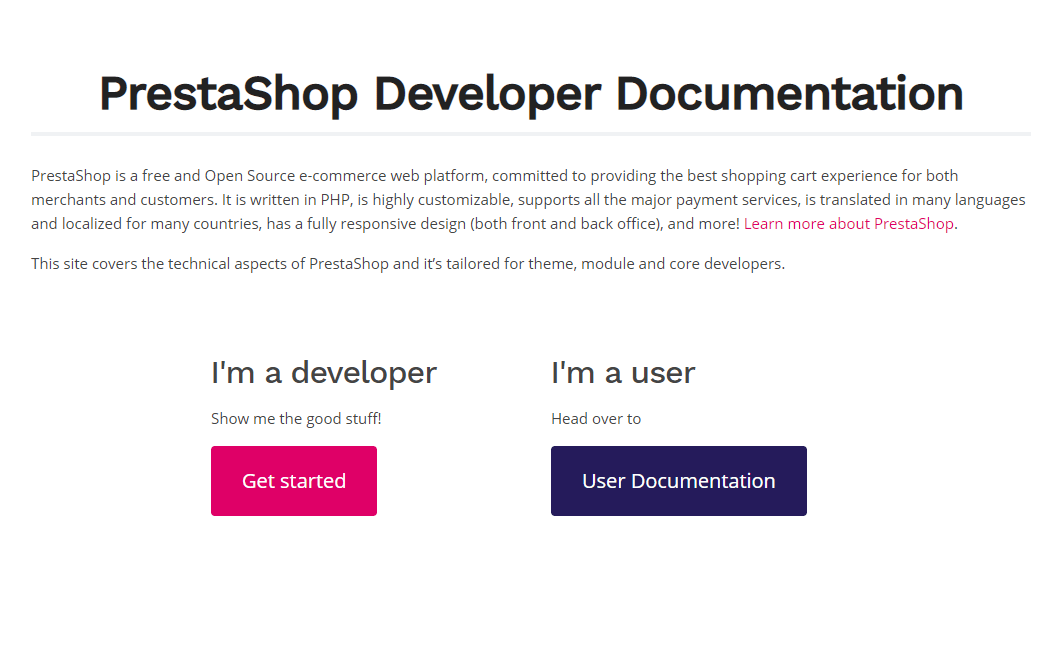Click the pink Get started call-to-action
Viewport: 1064px width, 647px height.
click(x=293, y=481)
